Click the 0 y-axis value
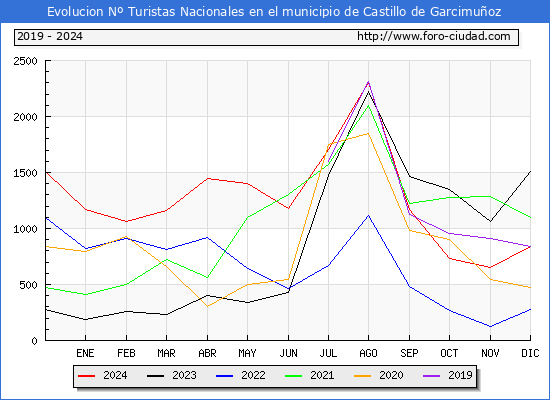 point(34,341)
